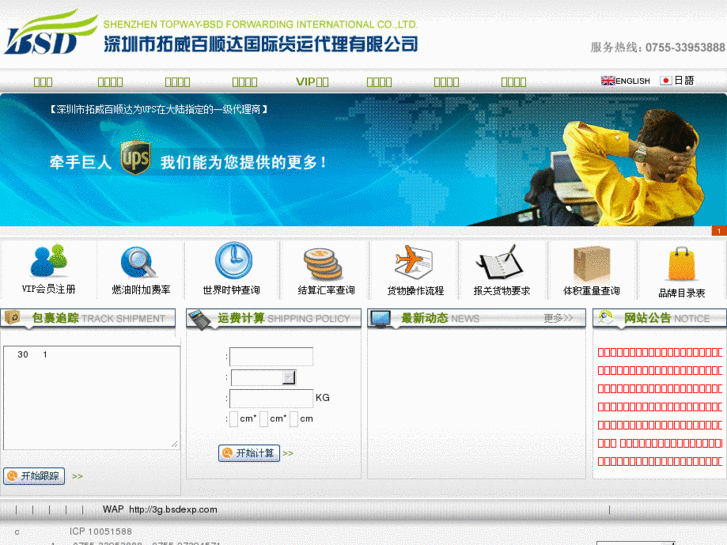Focus the weight field labeled KG
727x545 pixels.
click(x=271, y=398)
